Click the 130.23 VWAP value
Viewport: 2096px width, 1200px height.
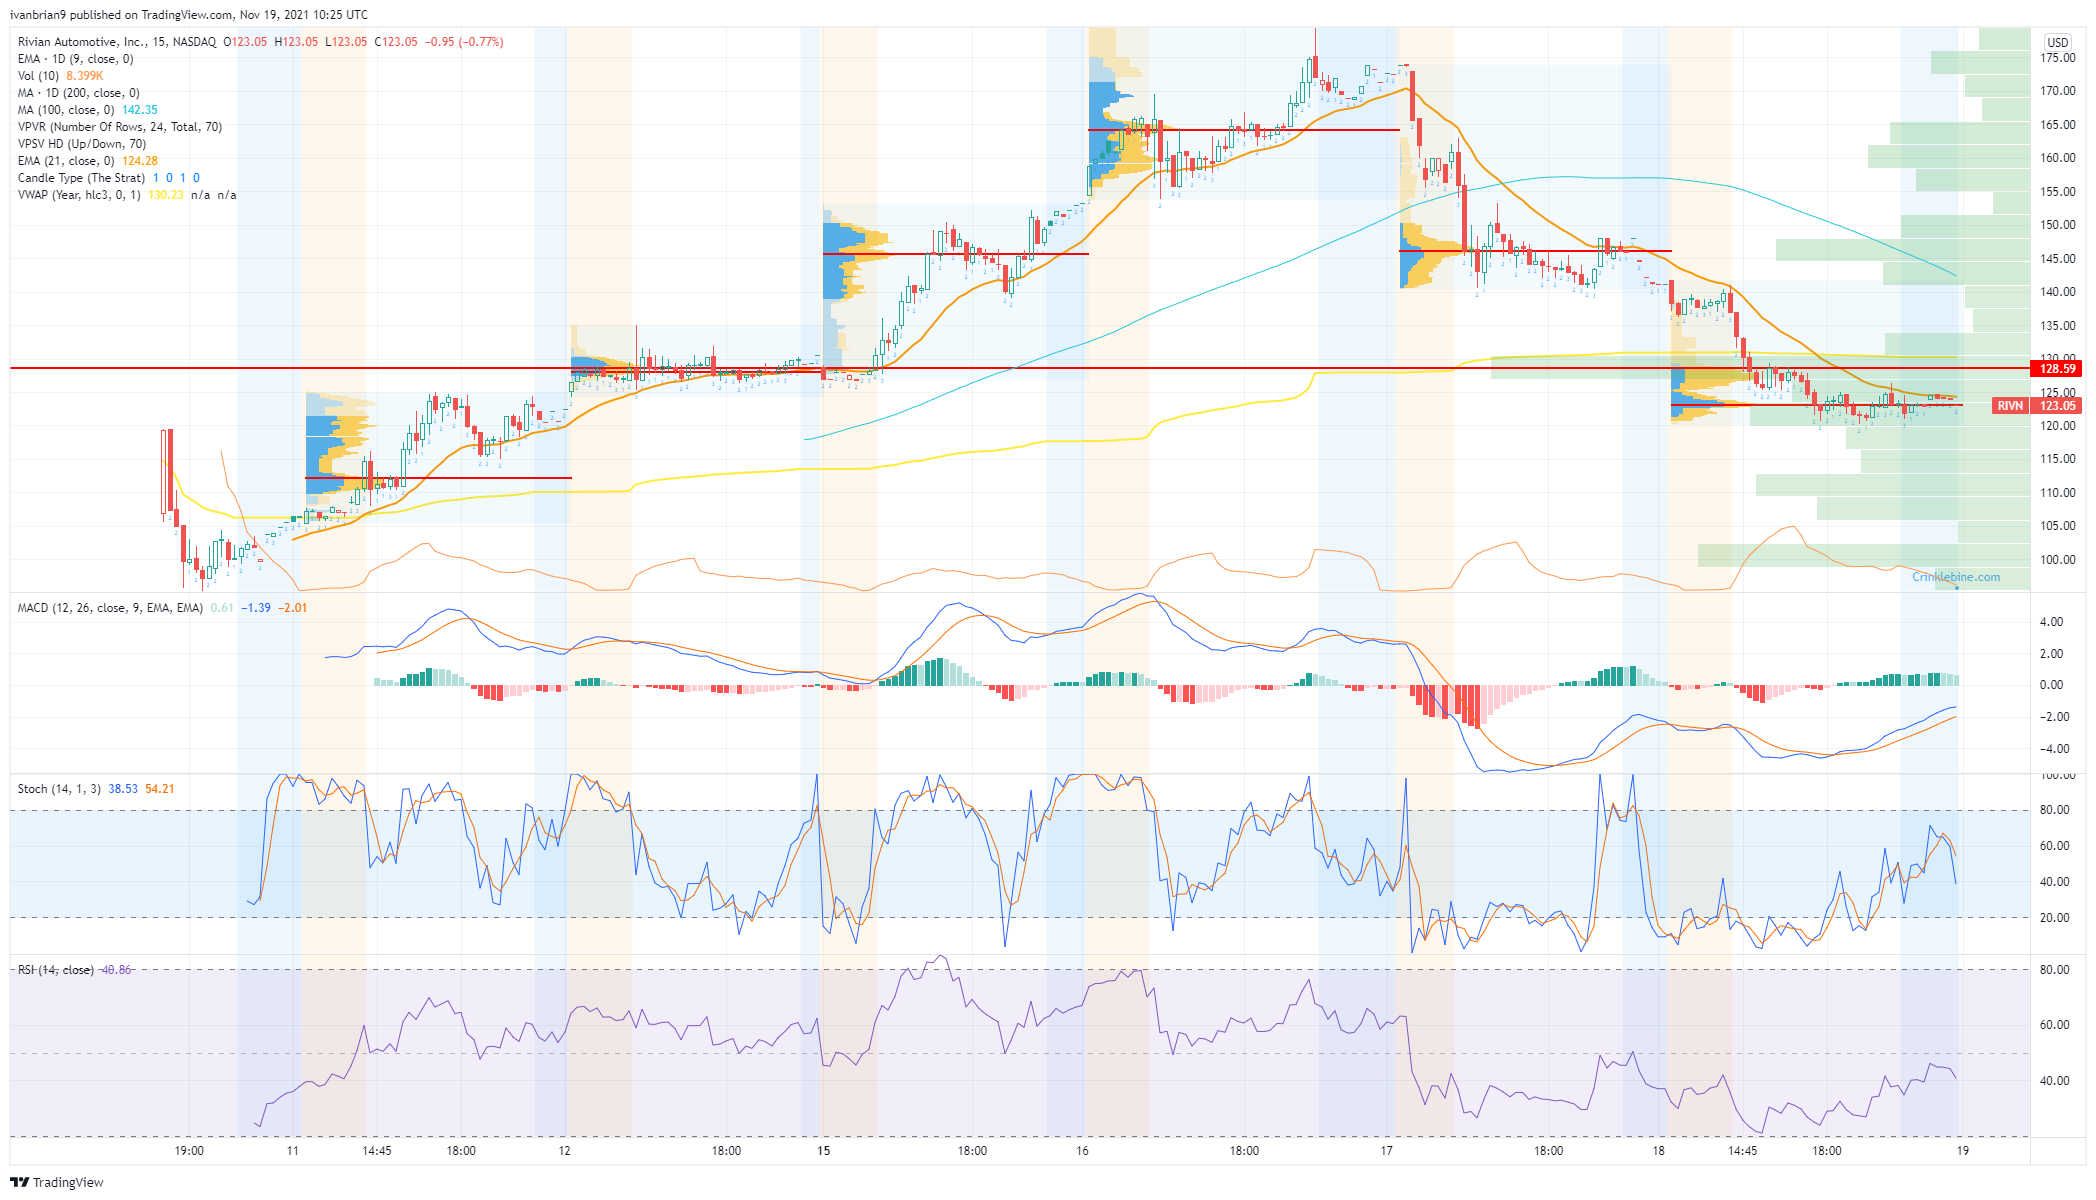tap(166, 195)
